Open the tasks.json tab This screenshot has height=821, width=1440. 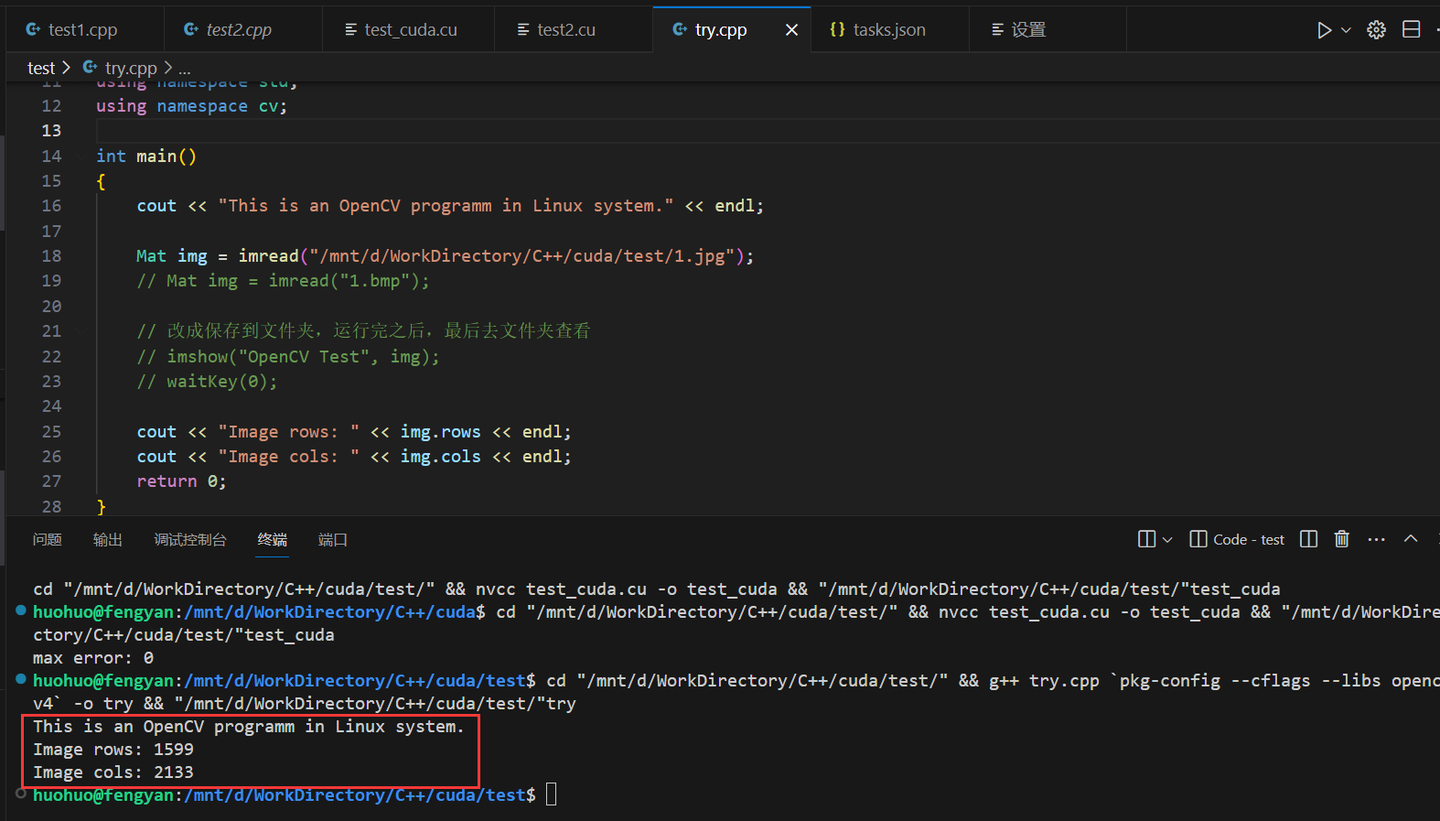[888, 30]
